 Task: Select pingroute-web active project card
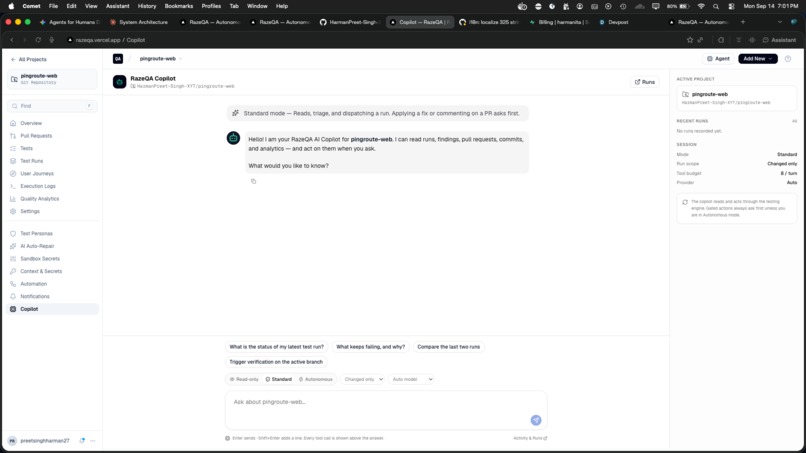pos(737,98)
